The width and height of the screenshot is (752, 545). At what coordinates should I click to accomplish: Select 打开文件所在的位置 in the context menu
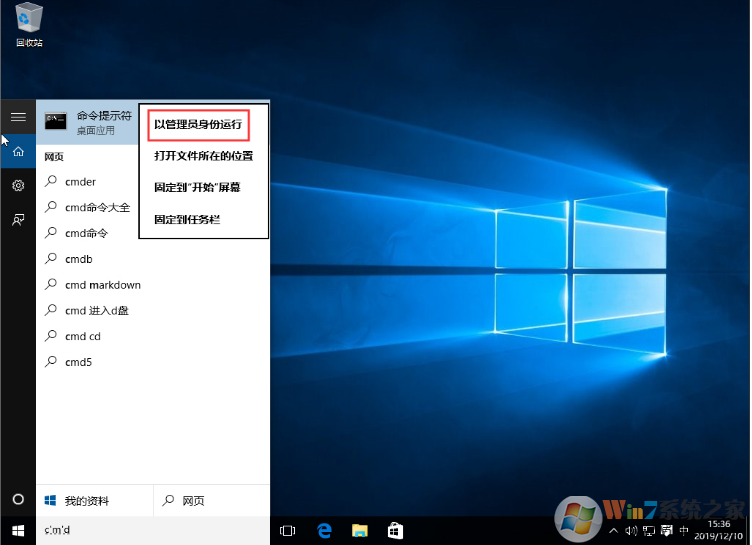click(x=203, y=156)
